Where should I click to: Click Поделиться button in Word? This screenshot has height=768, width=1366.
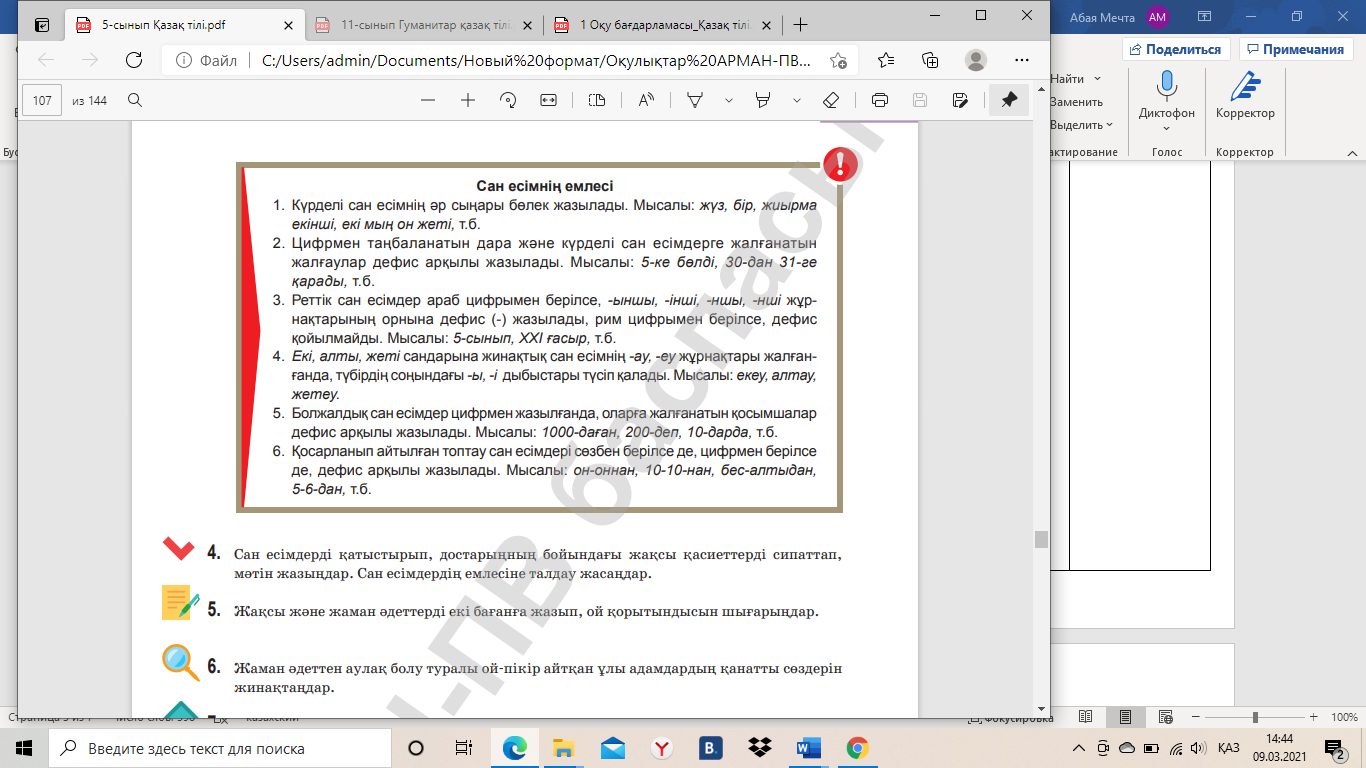1176,49
